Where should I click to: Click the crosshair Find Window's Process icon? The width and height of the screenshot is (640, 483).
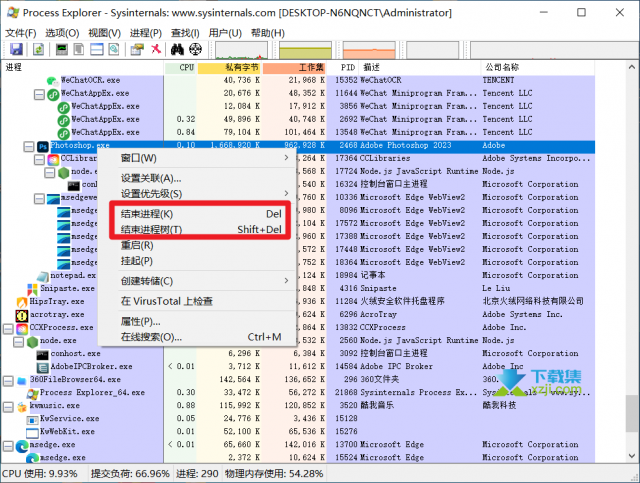196,49
